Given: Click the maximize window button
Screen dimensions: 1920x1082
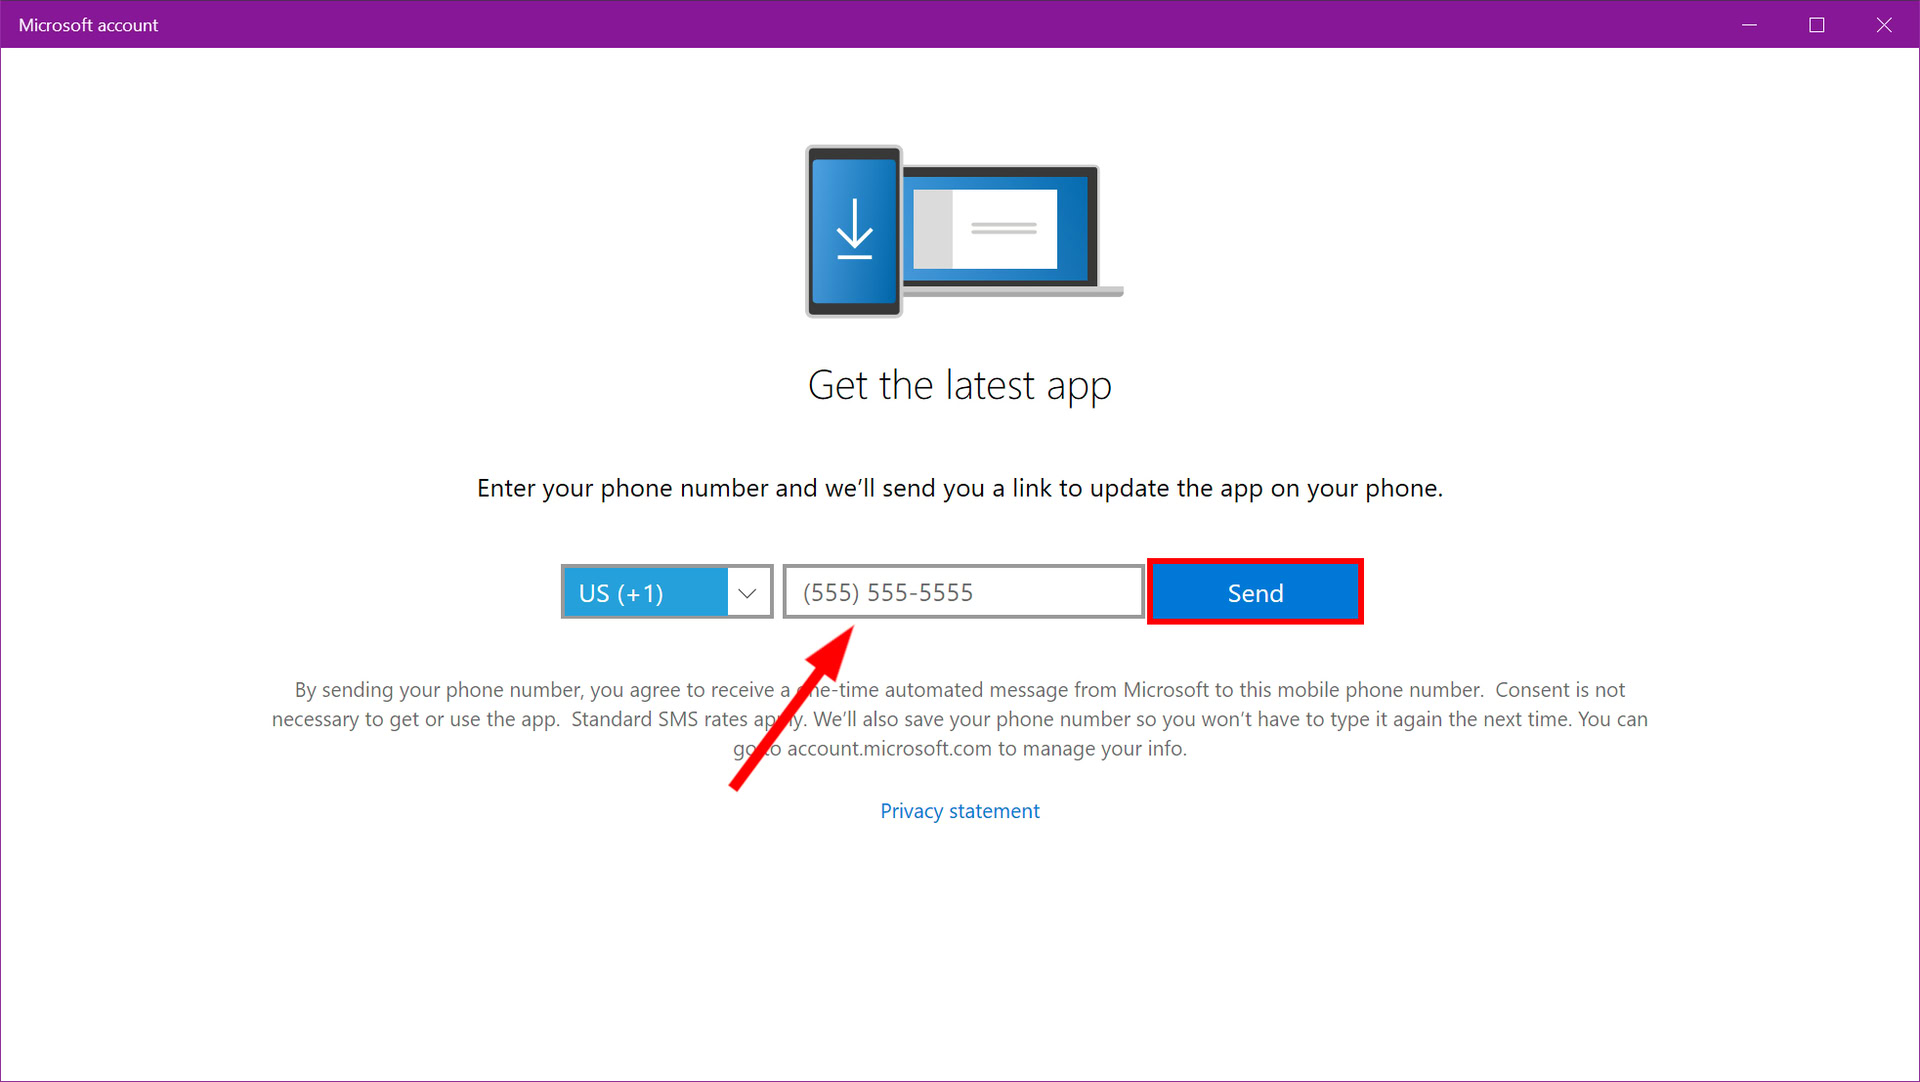Looking at the screenshot, I should [x=1816, y=24].
